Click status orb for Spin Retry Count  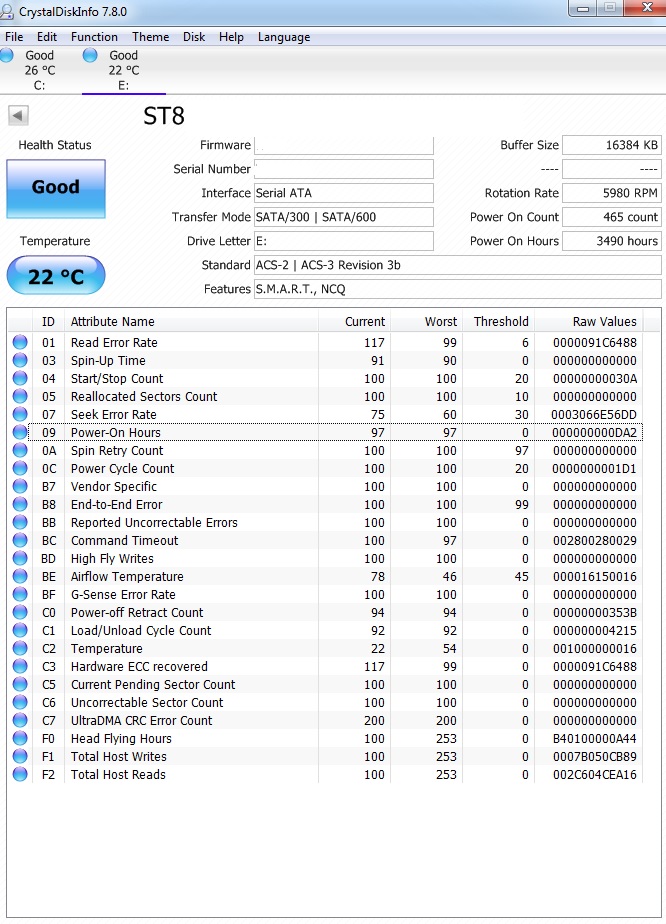[20, 450]
